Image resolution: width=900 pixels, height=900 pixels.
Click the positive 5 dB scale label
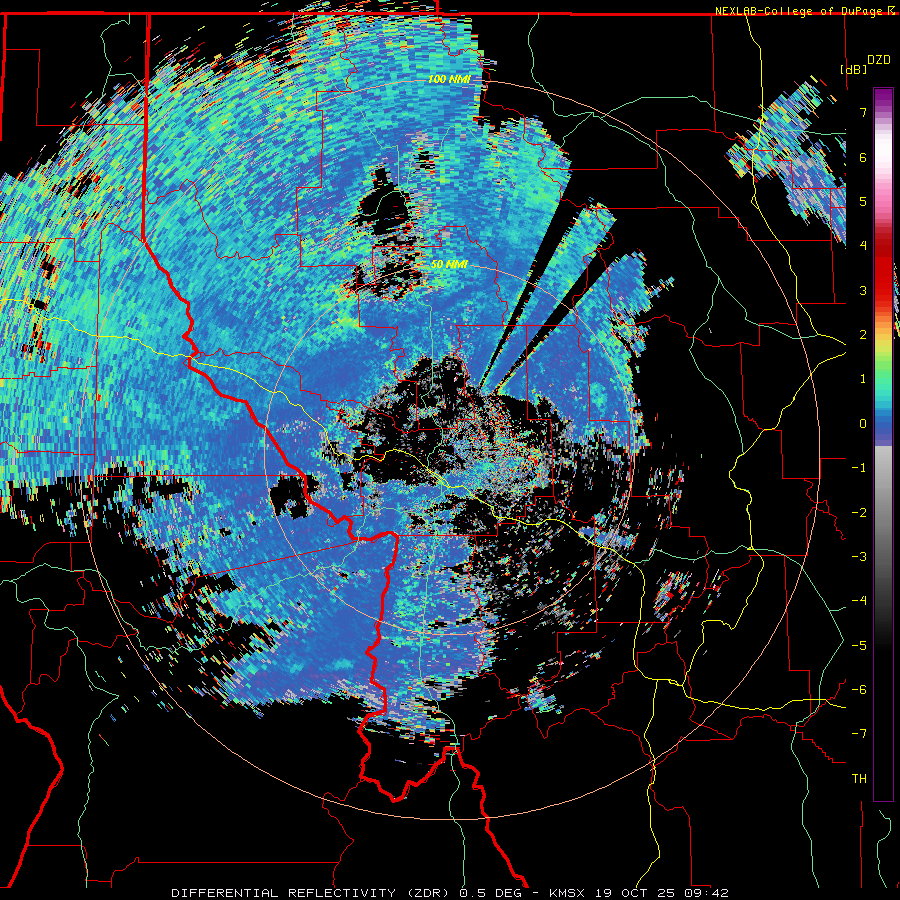[x=863, y=201]
